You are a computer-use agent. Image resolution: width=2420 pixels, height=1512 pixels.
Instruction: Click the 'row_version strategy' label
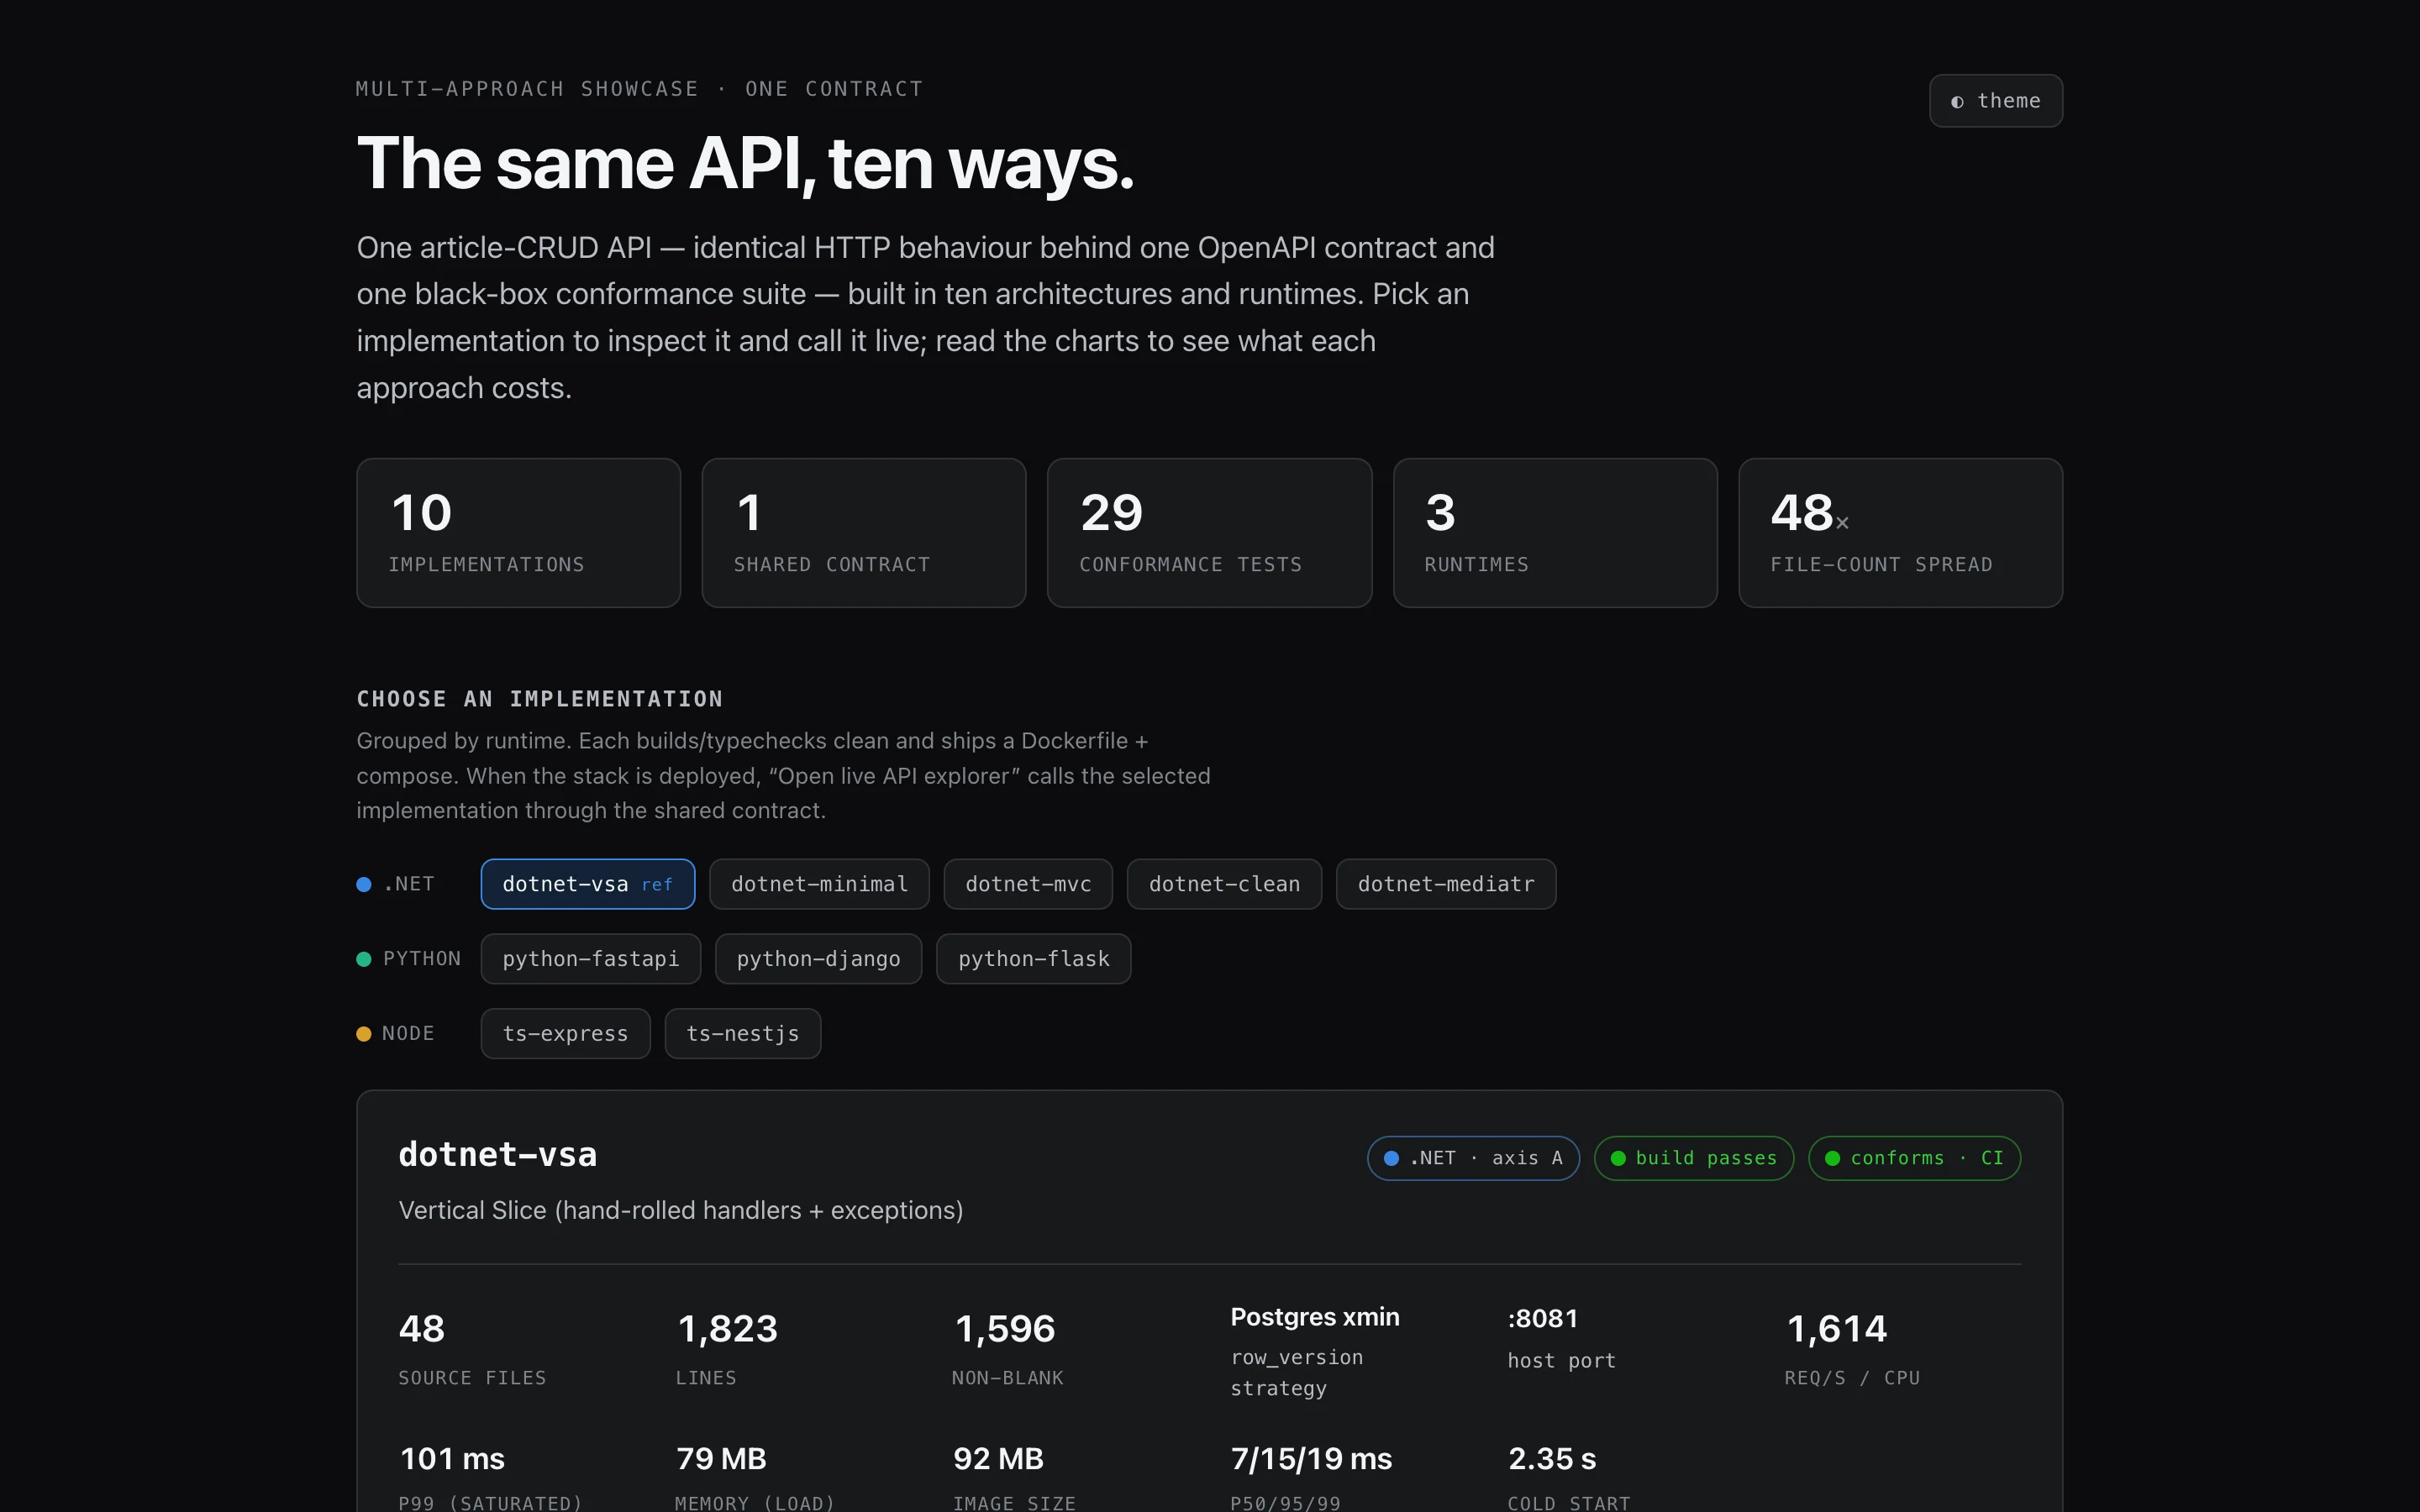1297,1373
